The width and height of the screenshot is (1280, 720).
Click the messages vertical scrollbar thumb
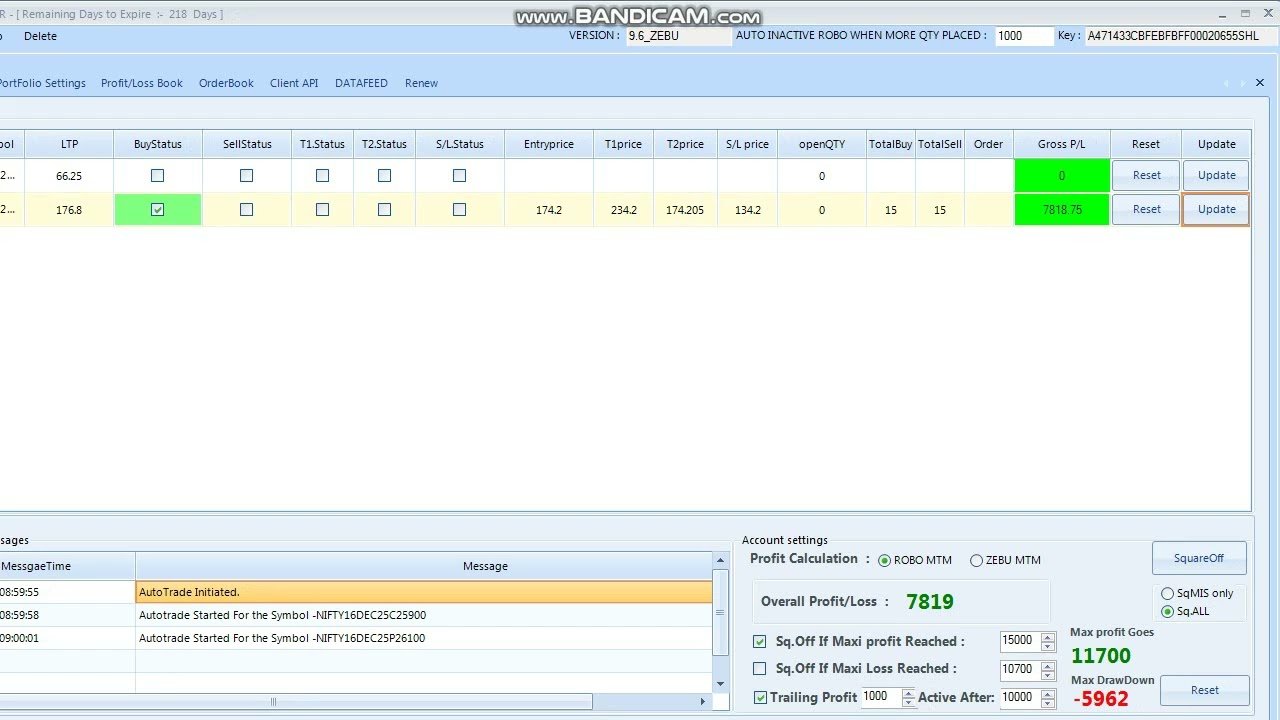pyautogui.click(x=720, y=613)
